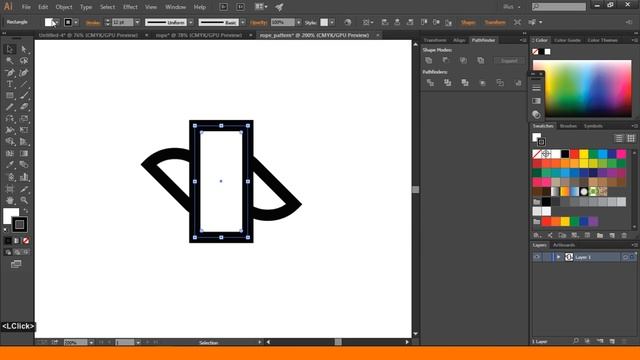The width and height of the screenshot is (640, 360).
Task: Expand Layer 1 disclosure triangle
Action: click(x=558, y=257)
